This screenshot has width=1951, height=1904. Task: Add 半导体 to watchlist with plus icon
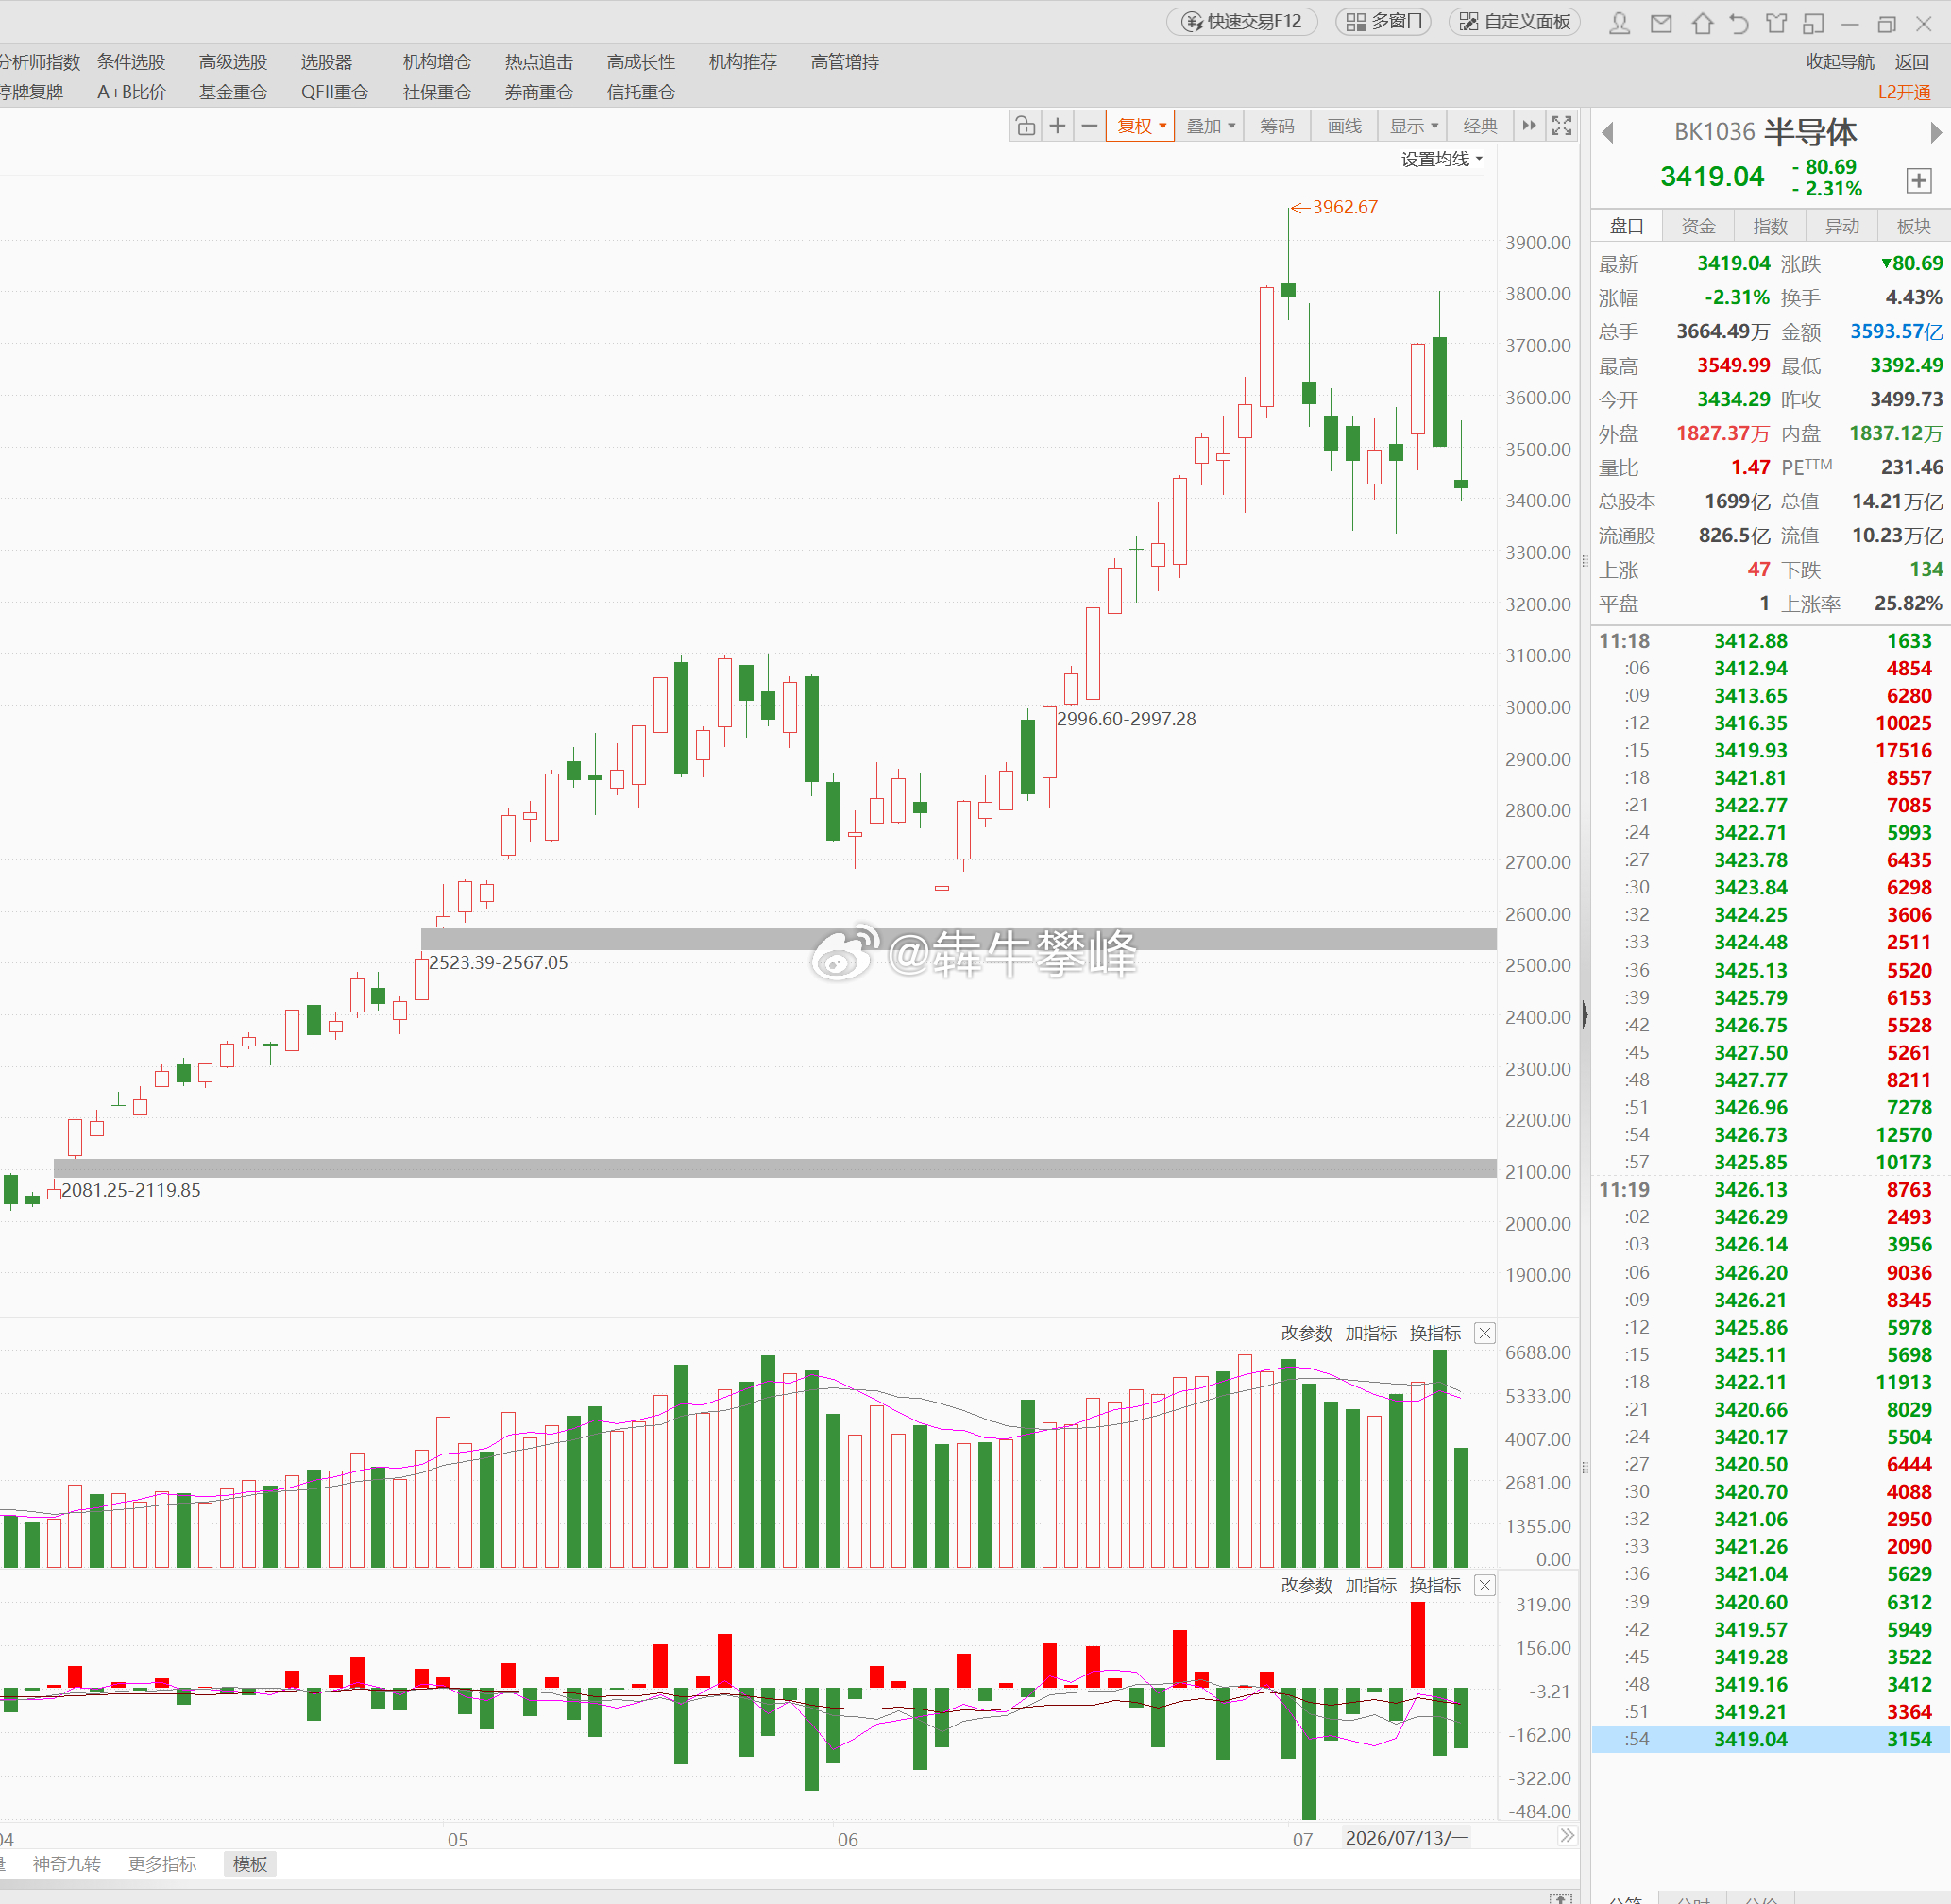coord(1918,181)
